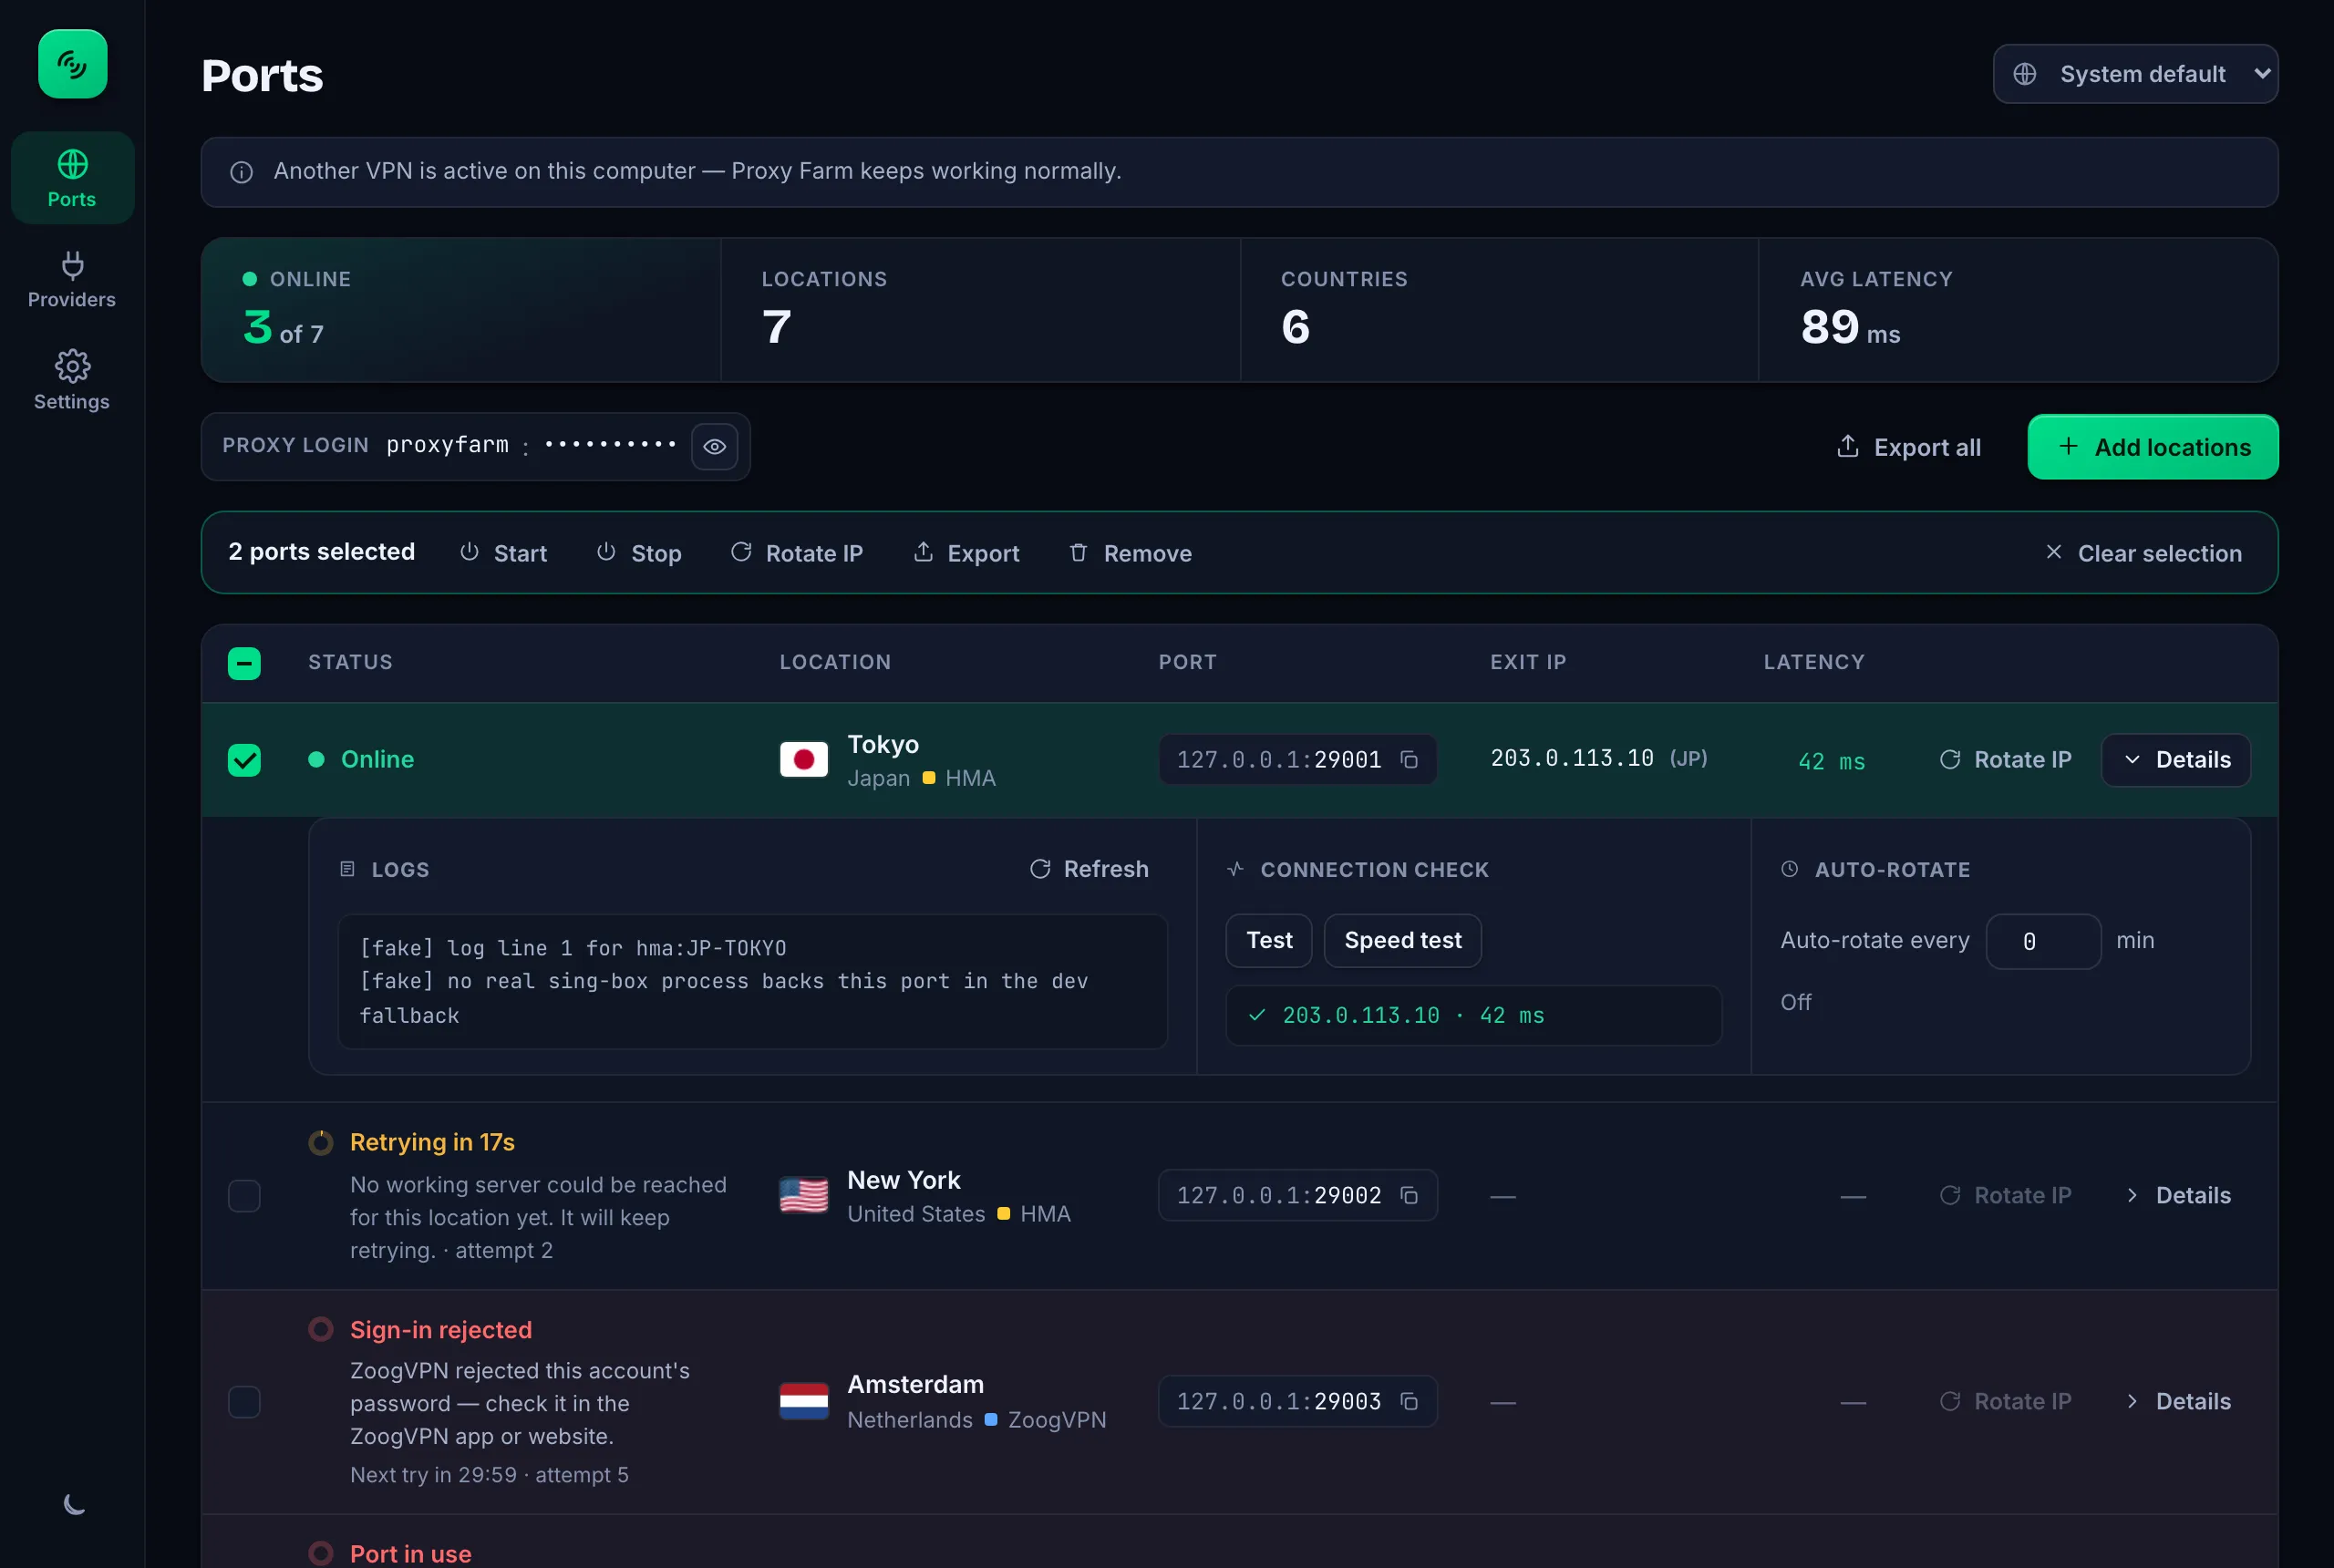Viewport: 2334px width, 1568px height.
Task: Click the Port in use status icon
Action: point(320,1553)
